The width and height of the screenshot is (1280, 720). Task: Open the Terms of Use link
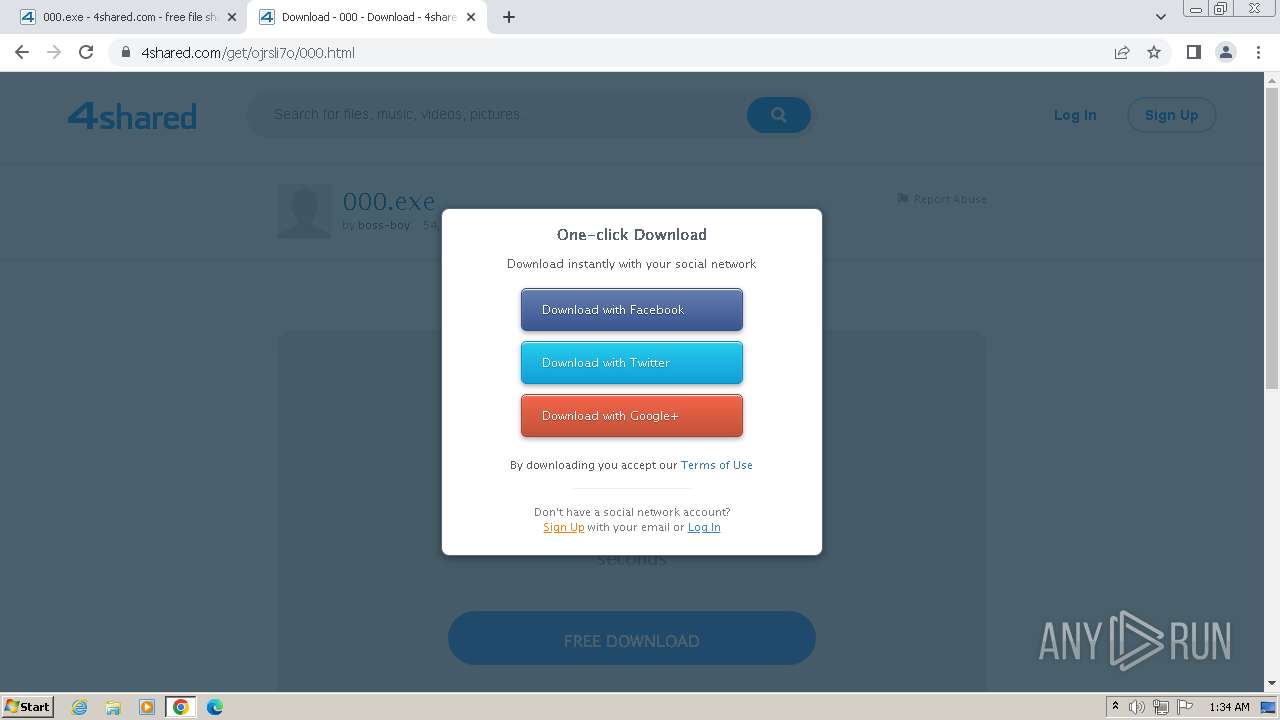point(717,465)
